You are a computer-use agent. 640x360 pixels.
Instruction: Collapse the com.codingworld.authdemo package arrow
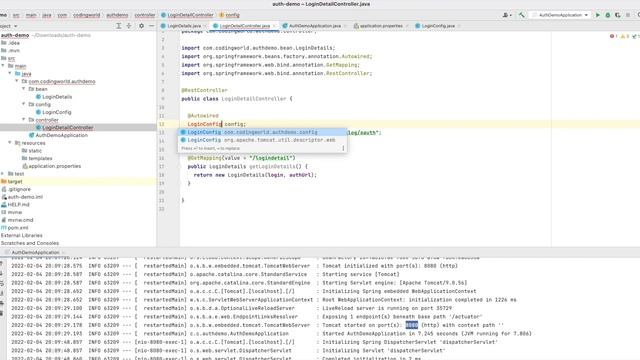pos(17,81)
